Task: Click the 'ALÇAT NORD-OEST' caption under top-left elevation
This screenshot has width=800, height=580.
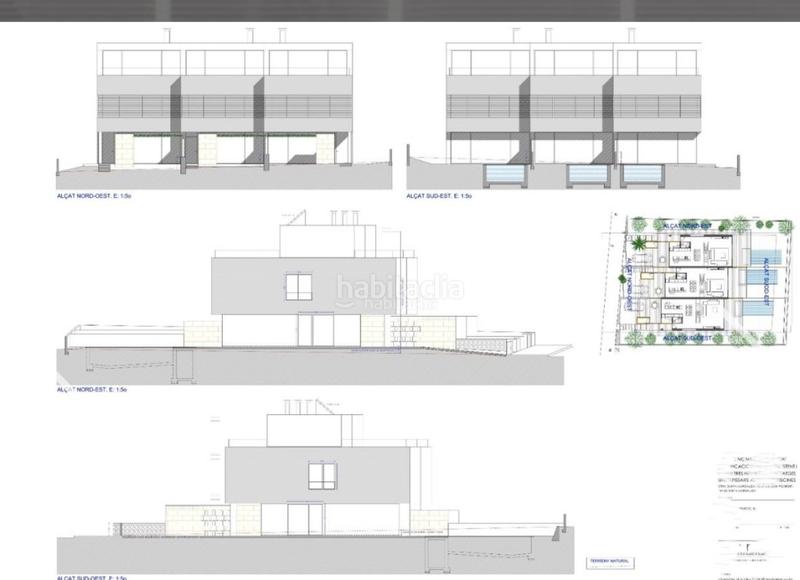Action: tap(97, 199)
